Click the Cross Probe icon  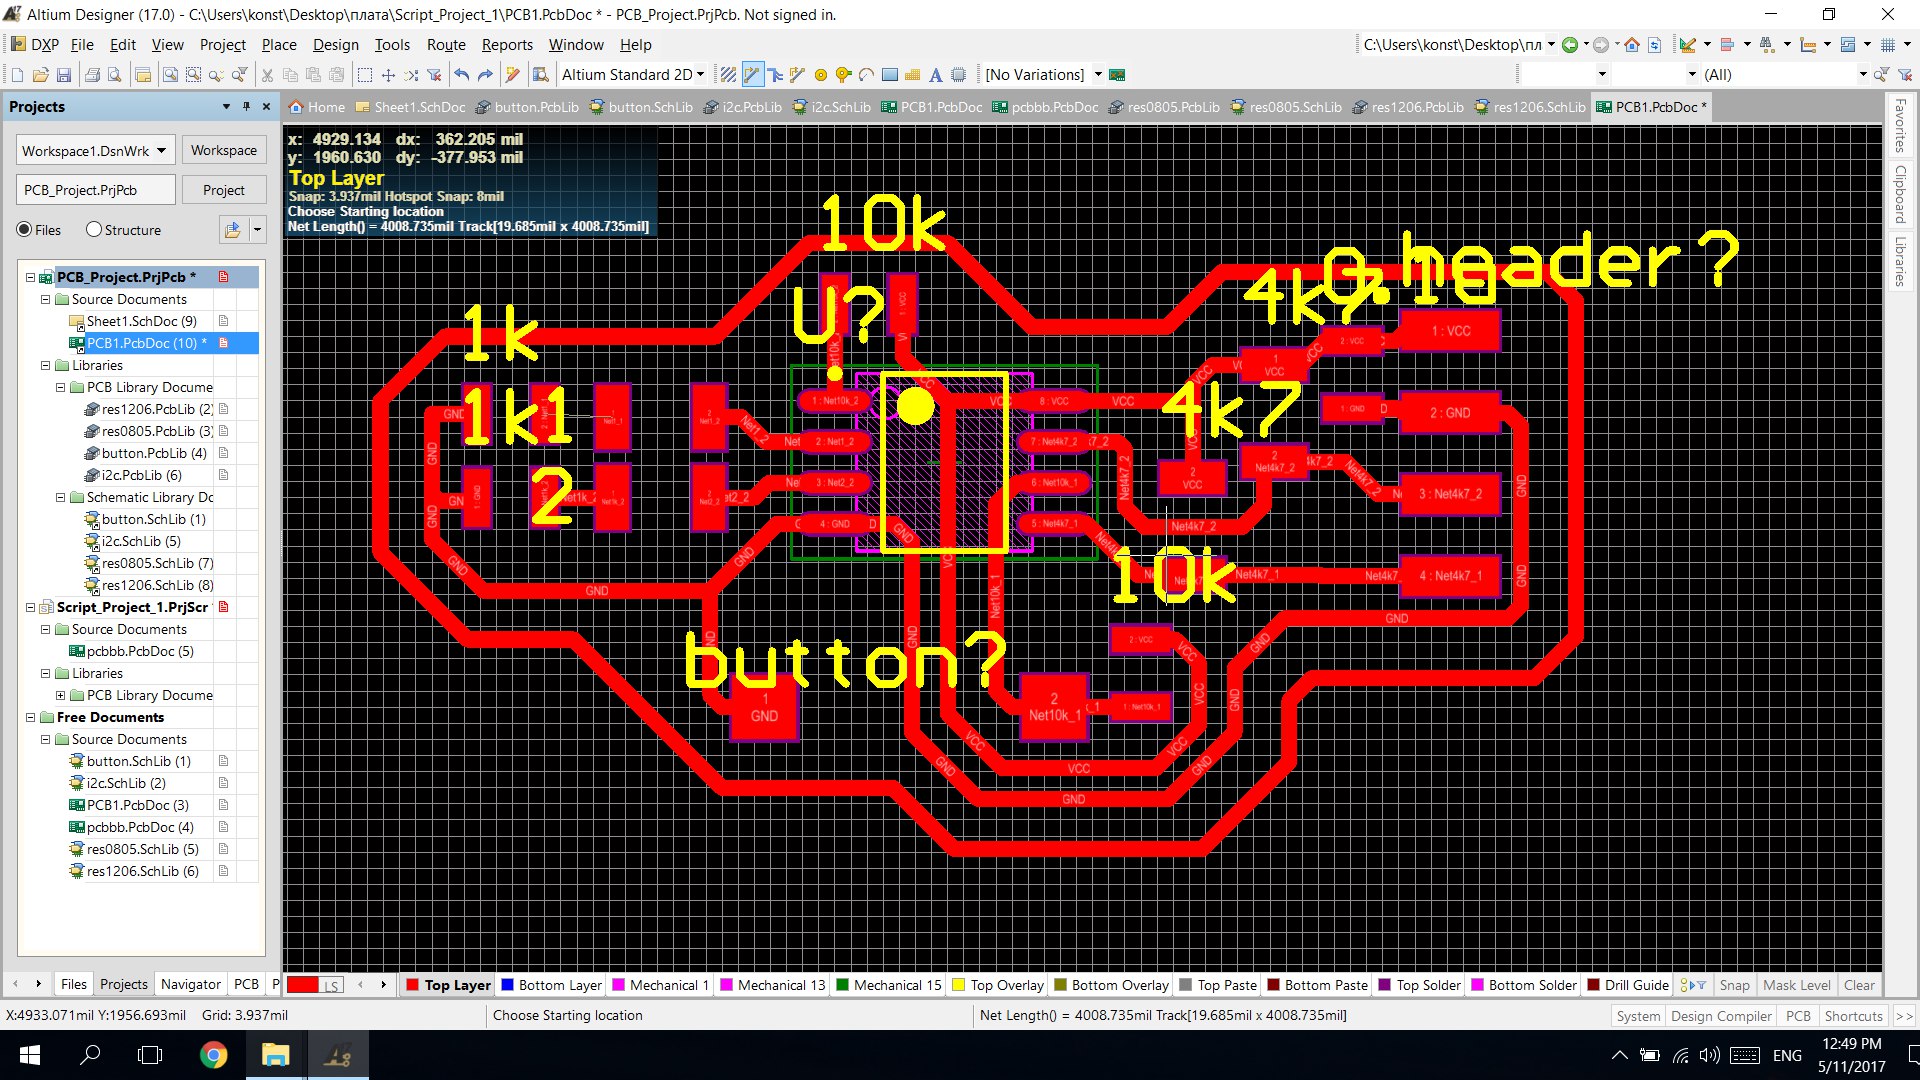[513, 75]
